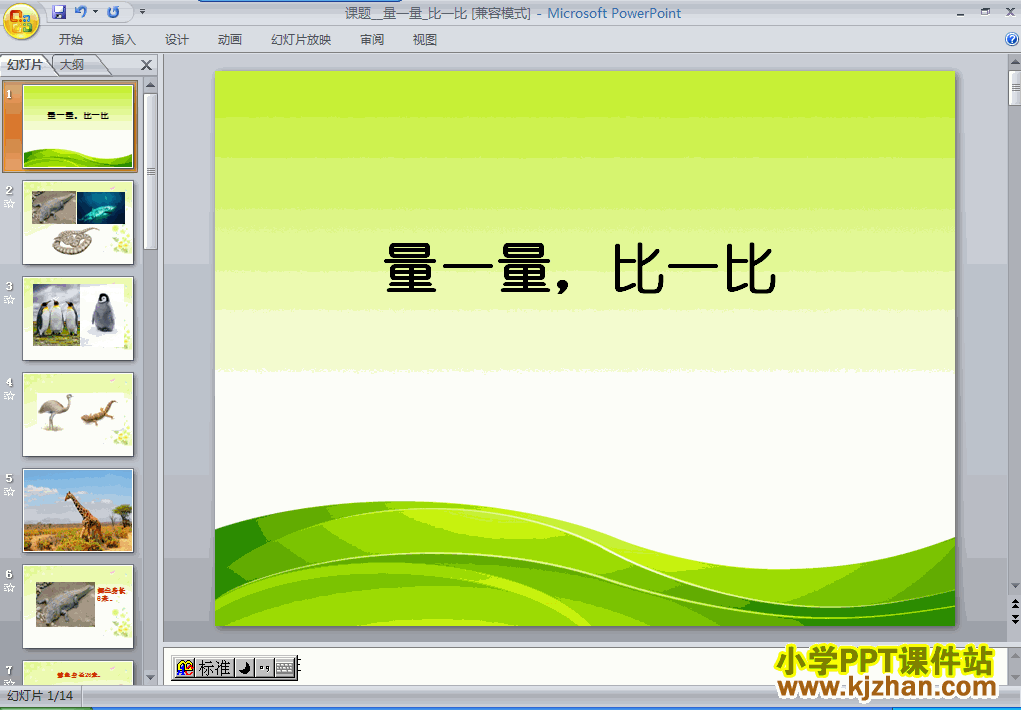1021x710 pixels.
Task: Click main editor scroll up arrow
Action: click(1014, 63)
